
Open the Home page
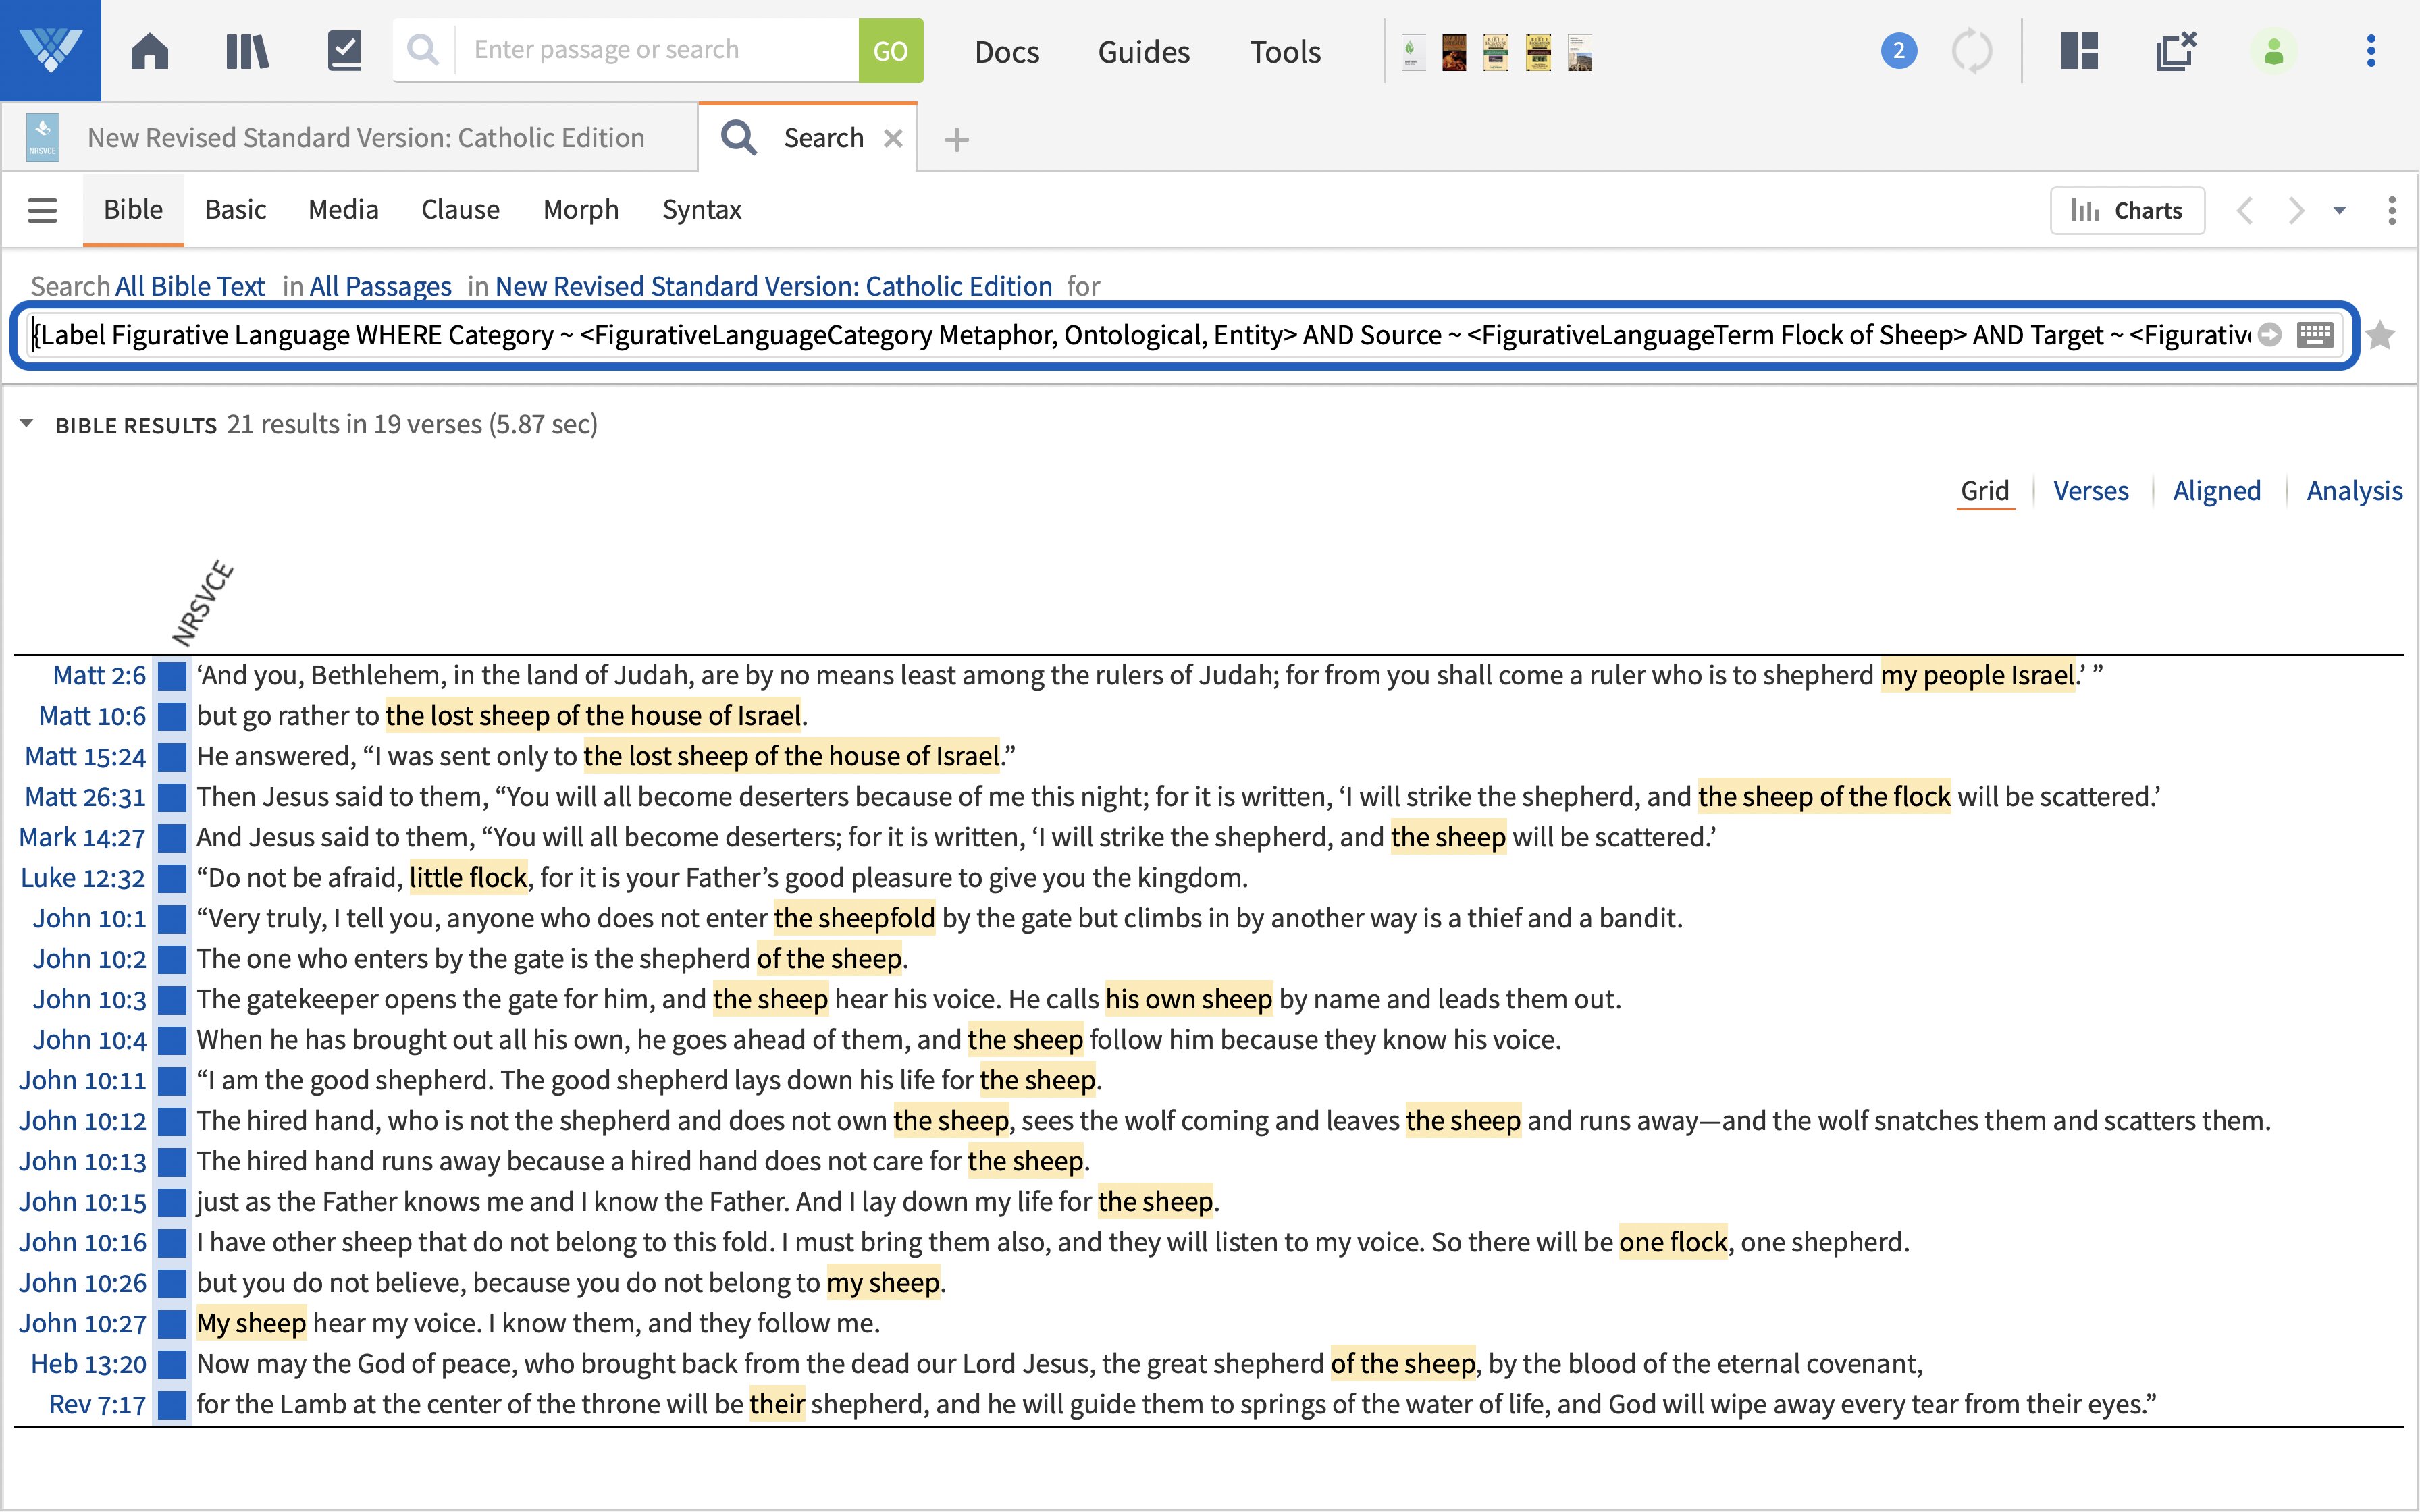click(150, 50)
